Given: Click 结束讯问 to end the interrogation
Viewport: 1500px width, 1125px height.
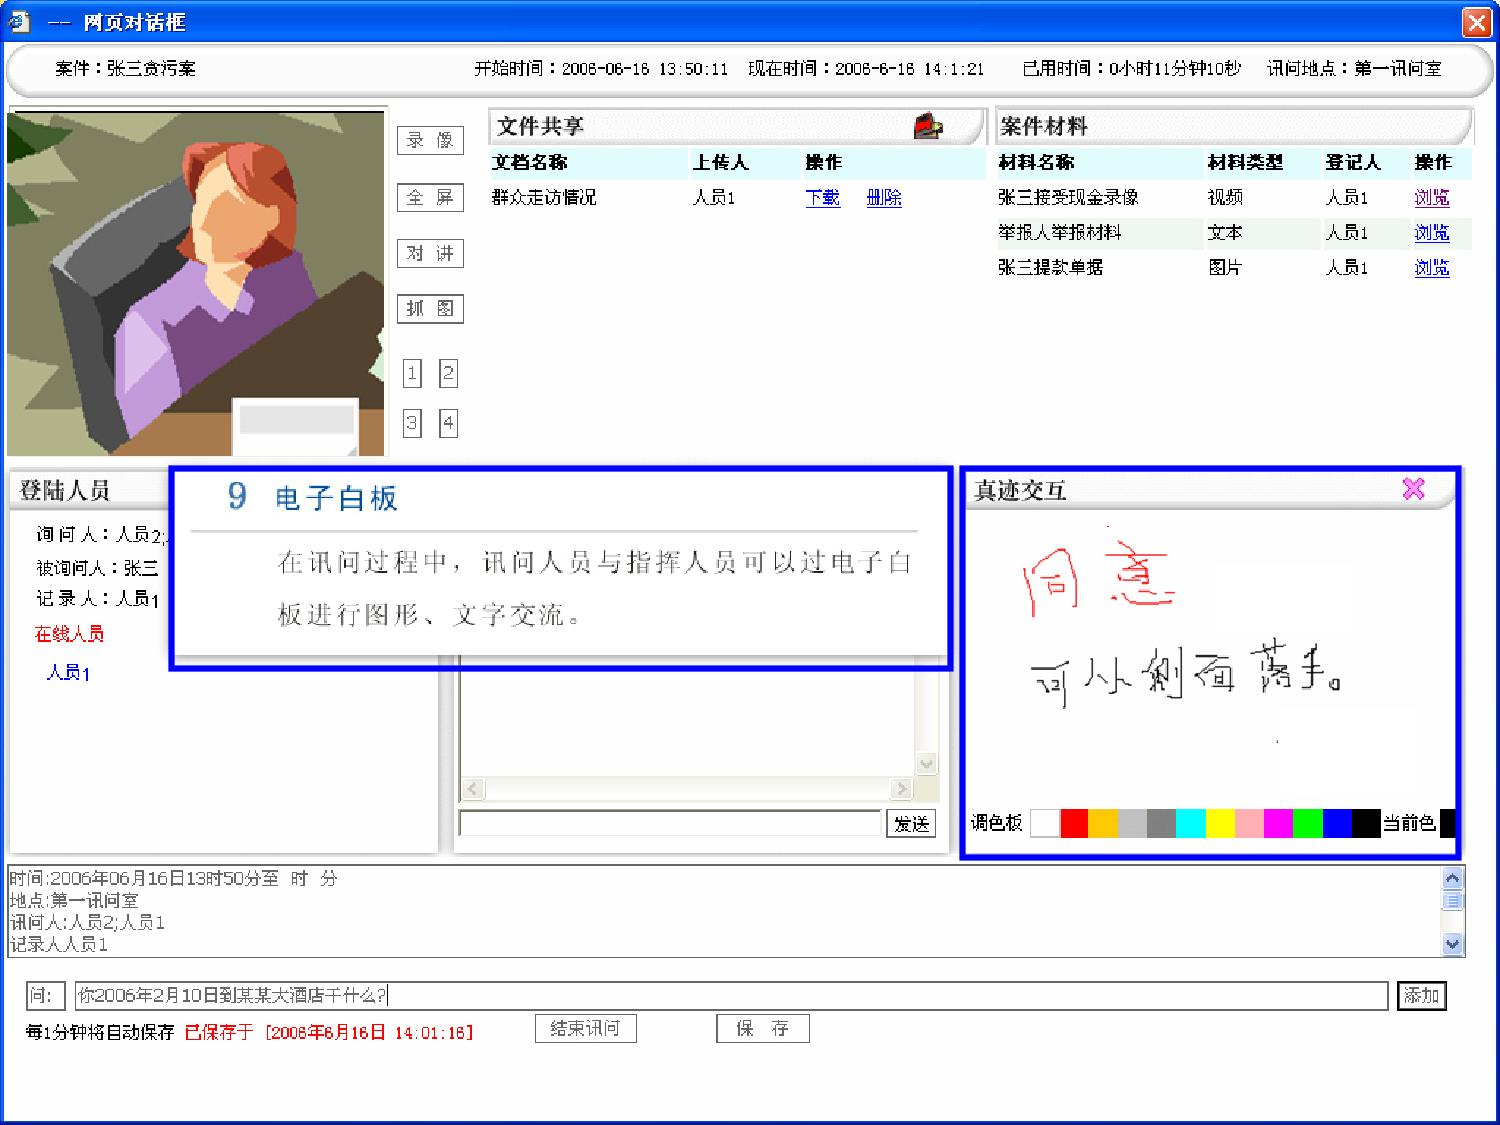Looking at the screenshot, I should coord(586,1028).
